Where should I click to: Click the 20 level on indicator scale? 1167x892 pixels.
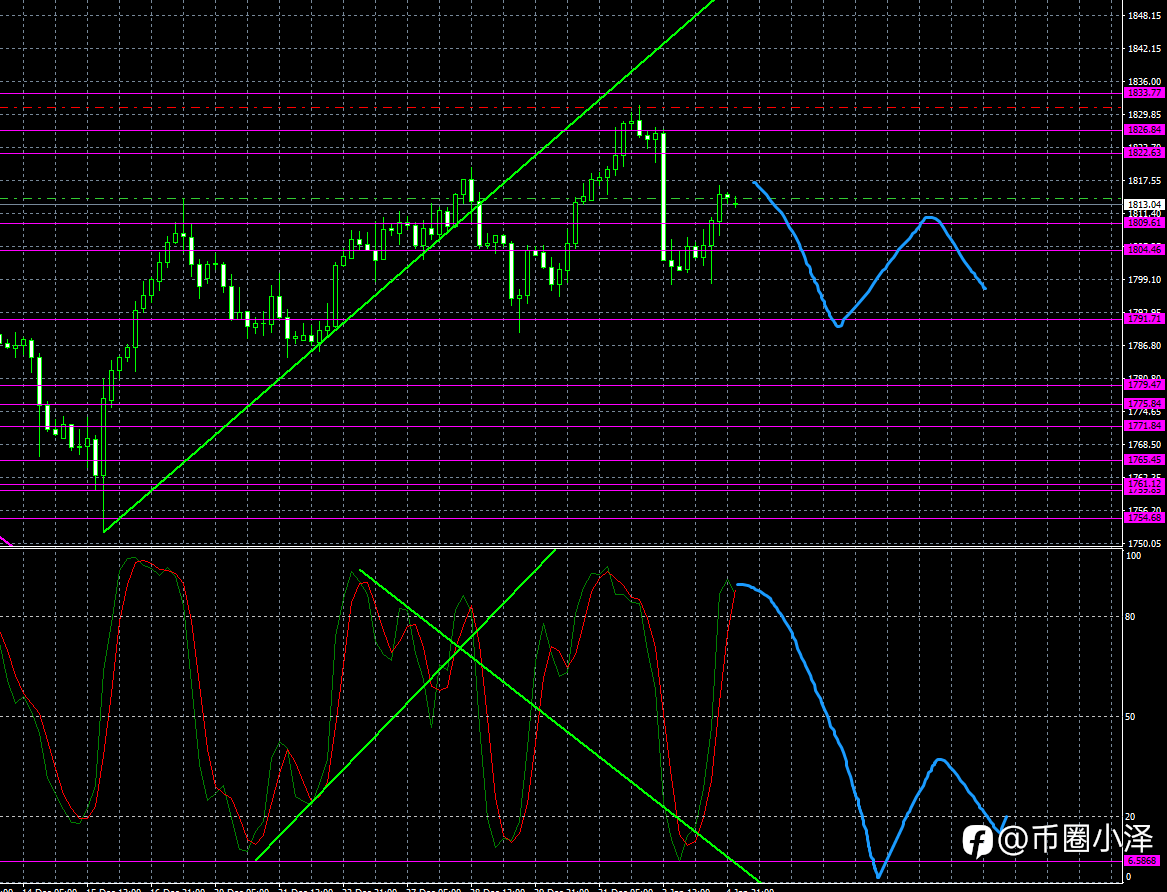pos(1131,817)
